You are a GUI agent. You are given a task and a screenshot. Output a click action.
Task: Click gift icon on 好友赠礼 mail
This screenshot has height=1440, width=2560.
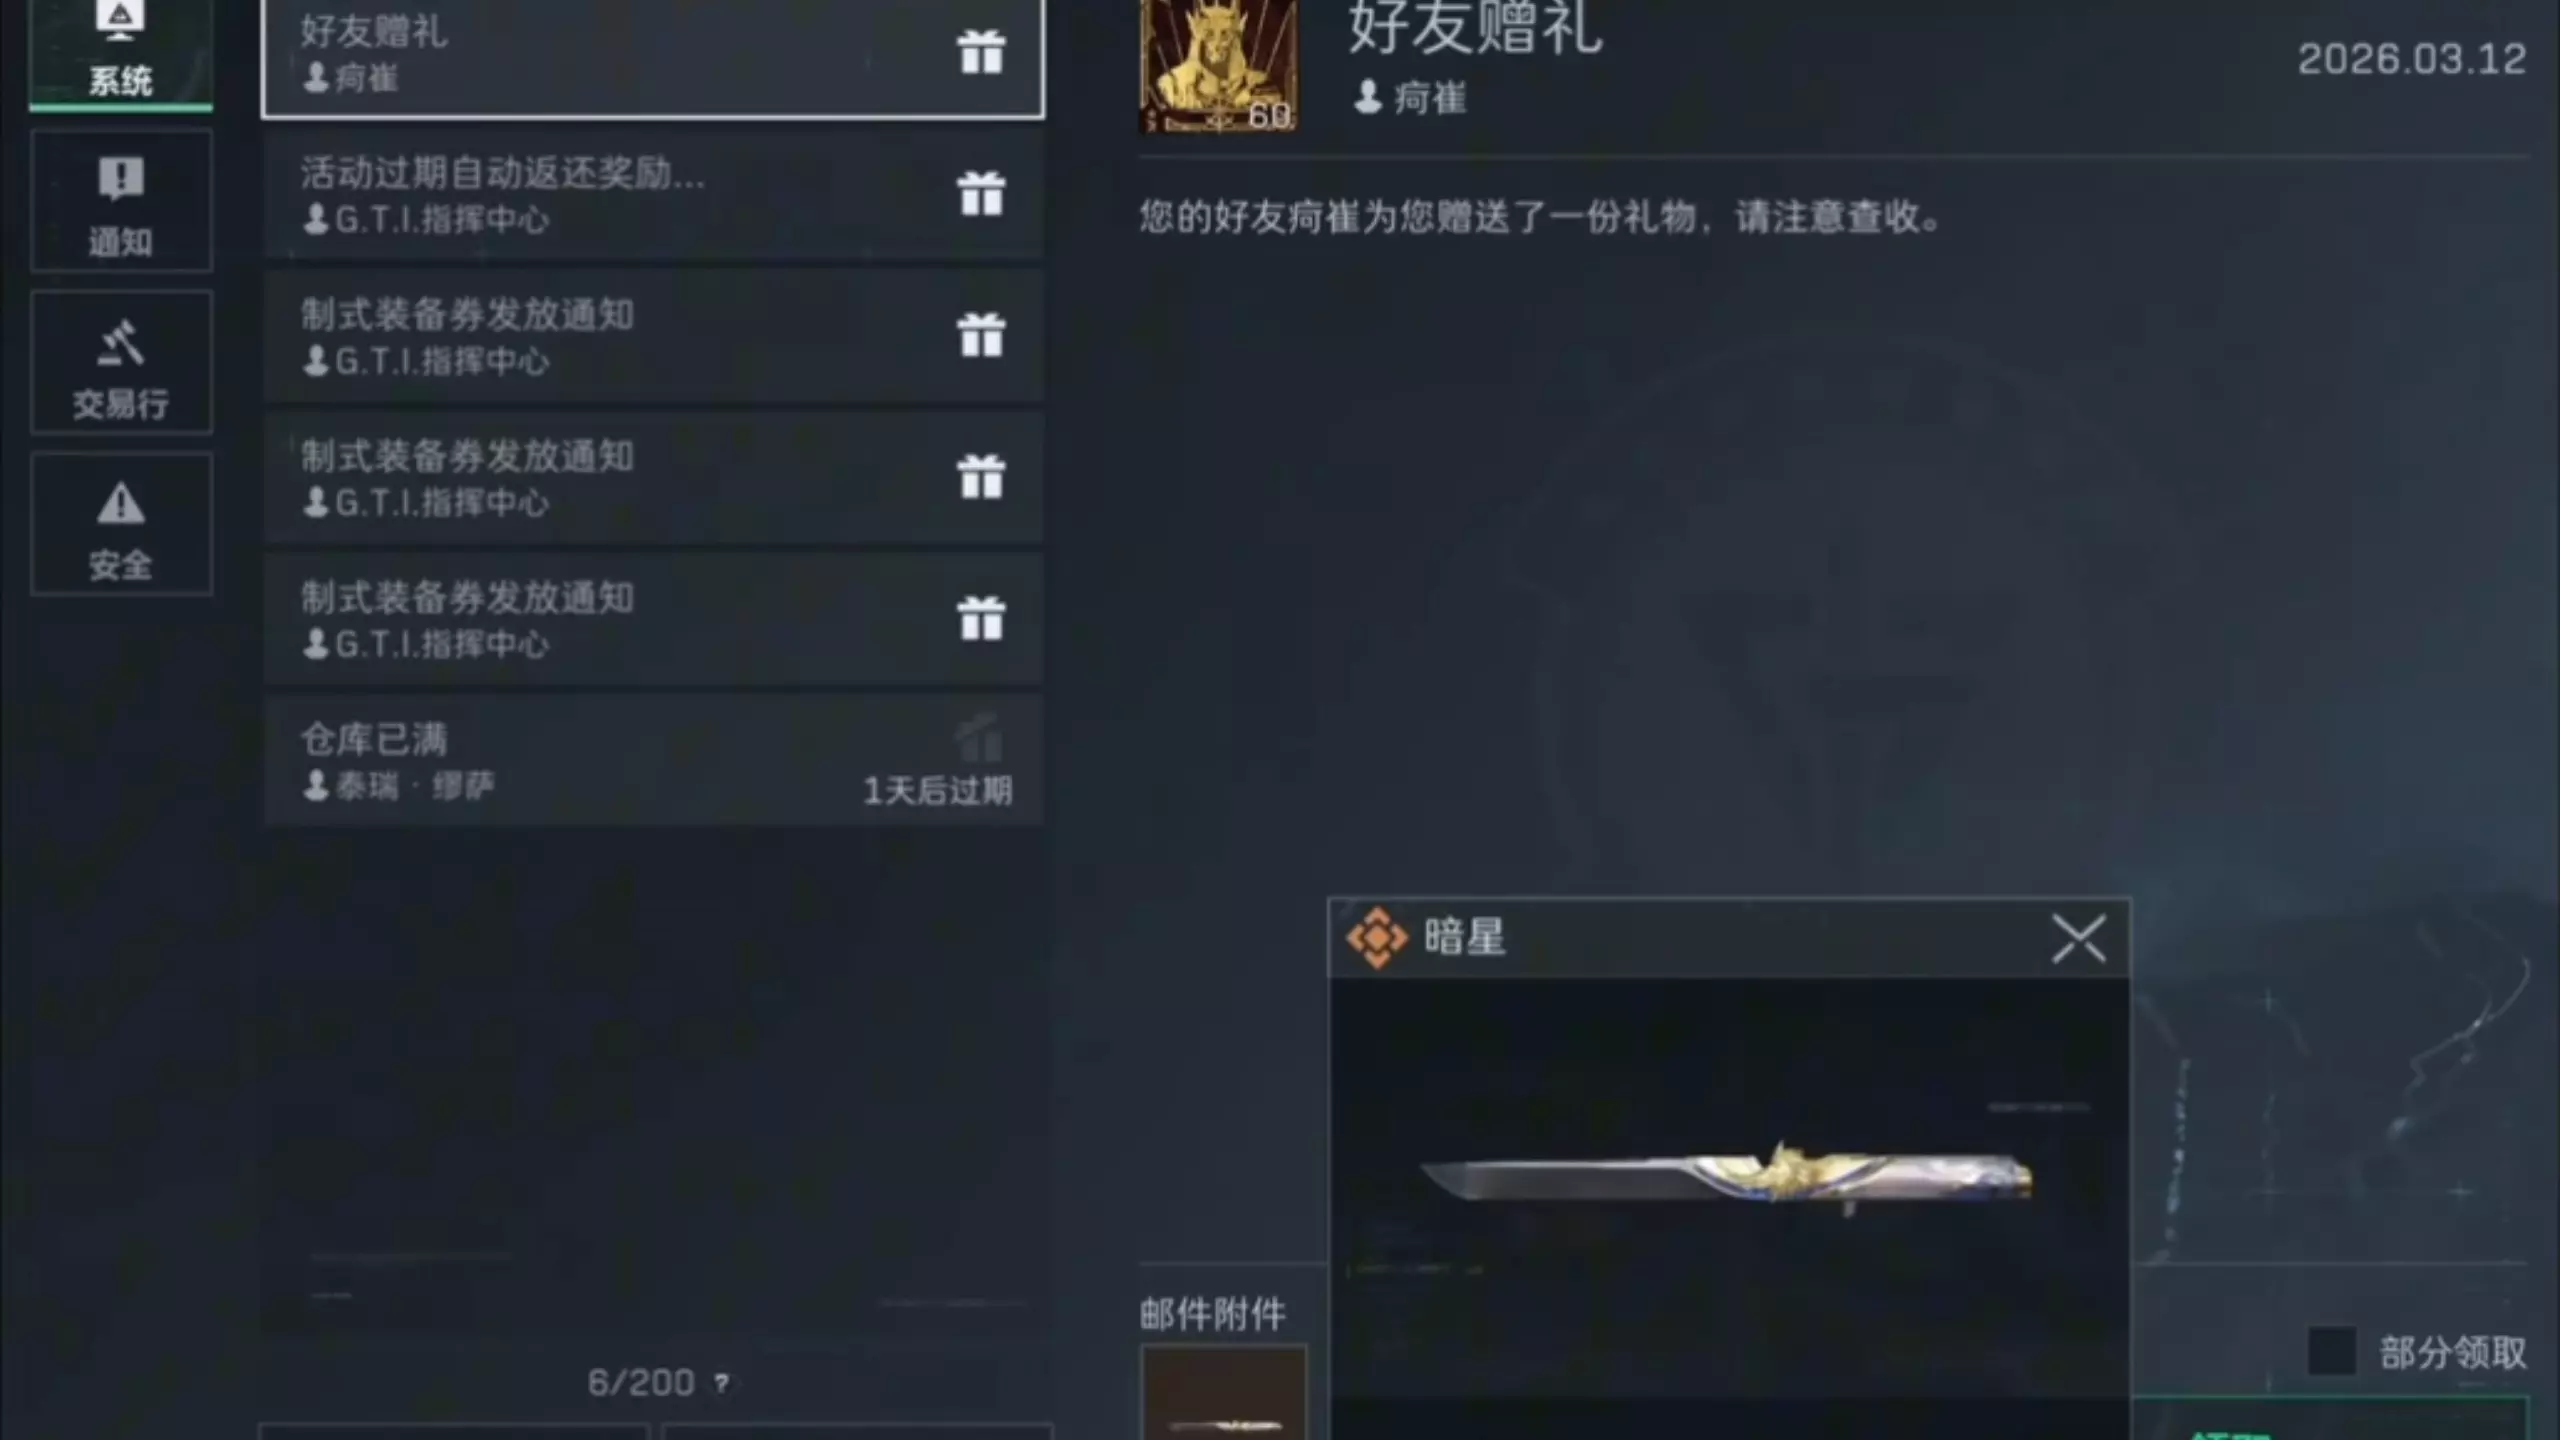pos(981,52)
